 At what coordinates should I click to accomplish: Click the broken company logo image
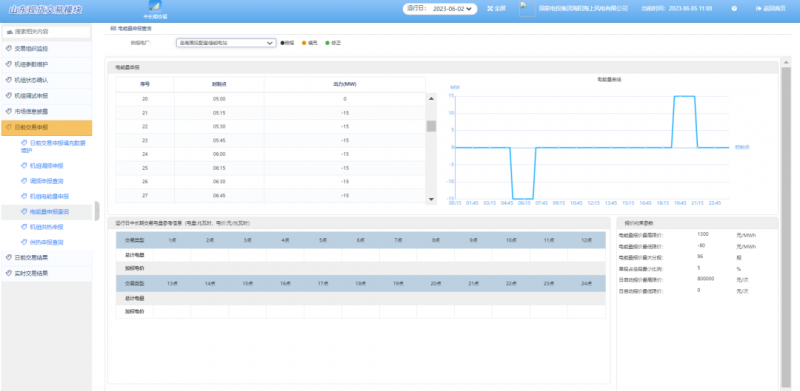pos(527,9)
